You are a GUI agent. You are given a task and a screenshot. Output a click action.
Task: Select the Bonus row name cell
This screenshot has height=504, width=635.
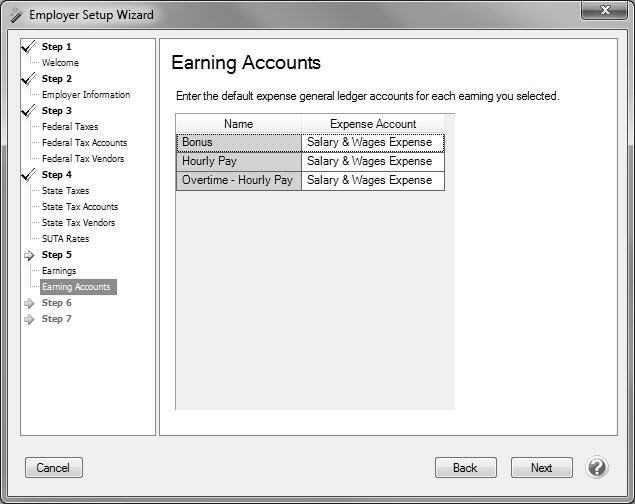pyautogui.click(x=239, y=142)
